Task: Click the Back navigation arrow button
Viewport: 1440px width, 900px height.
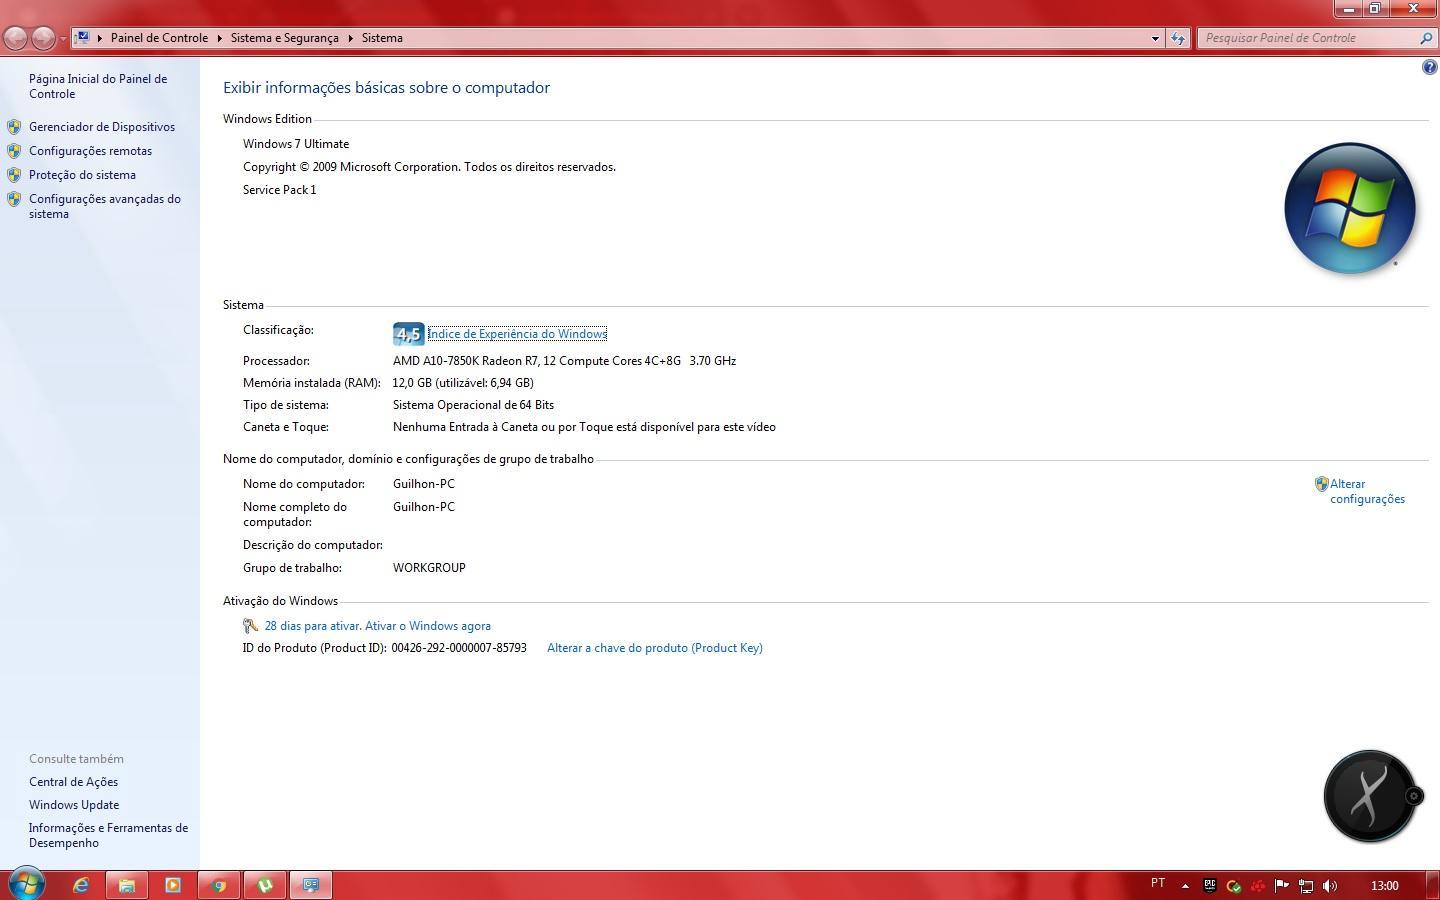Action: (15, 38)
